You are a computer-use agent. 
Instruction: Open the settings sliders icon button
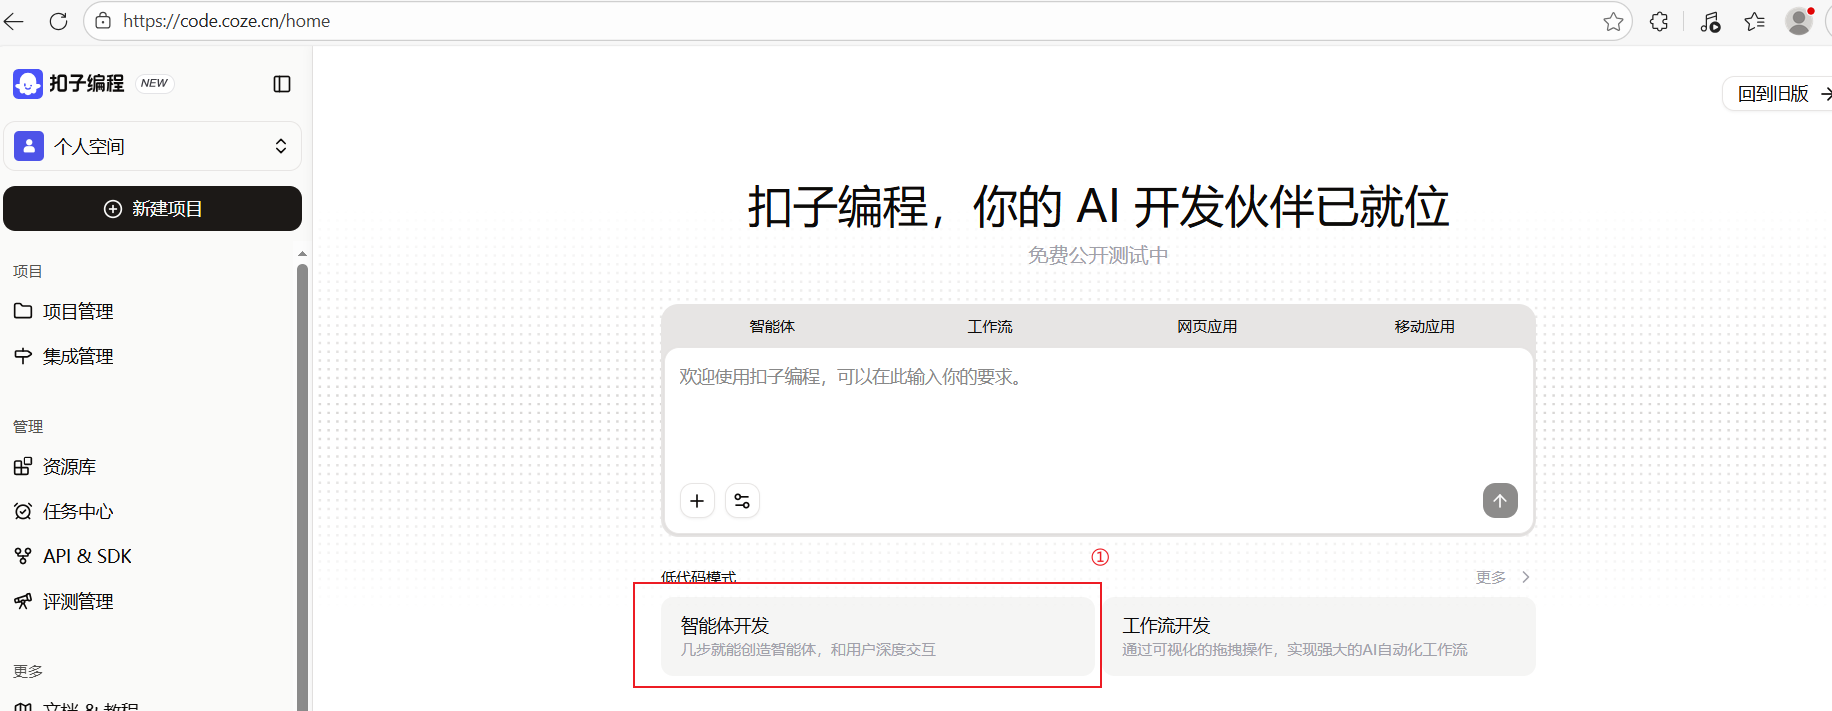click(x=742, y=501)
